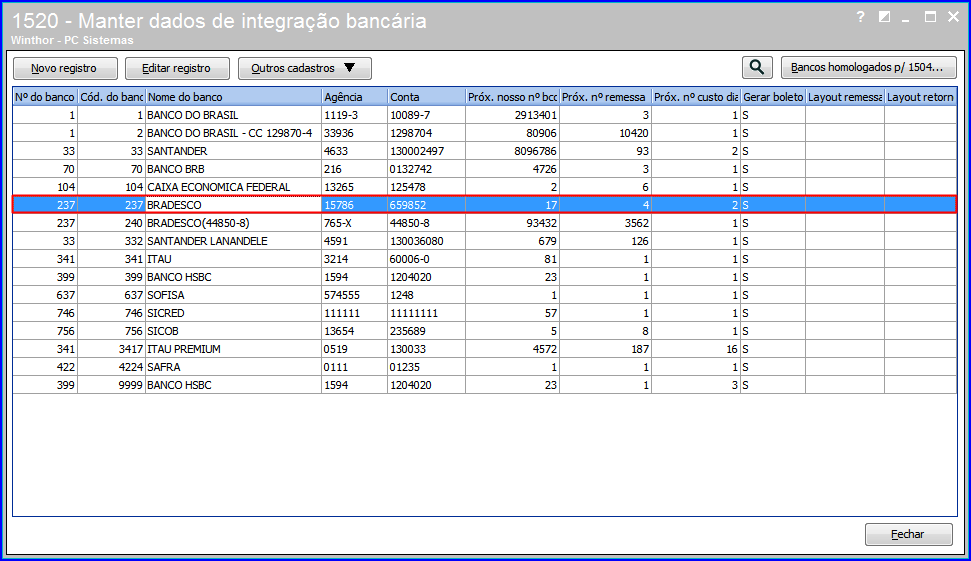Click the Gerar boleto column header

pos(773,97)
